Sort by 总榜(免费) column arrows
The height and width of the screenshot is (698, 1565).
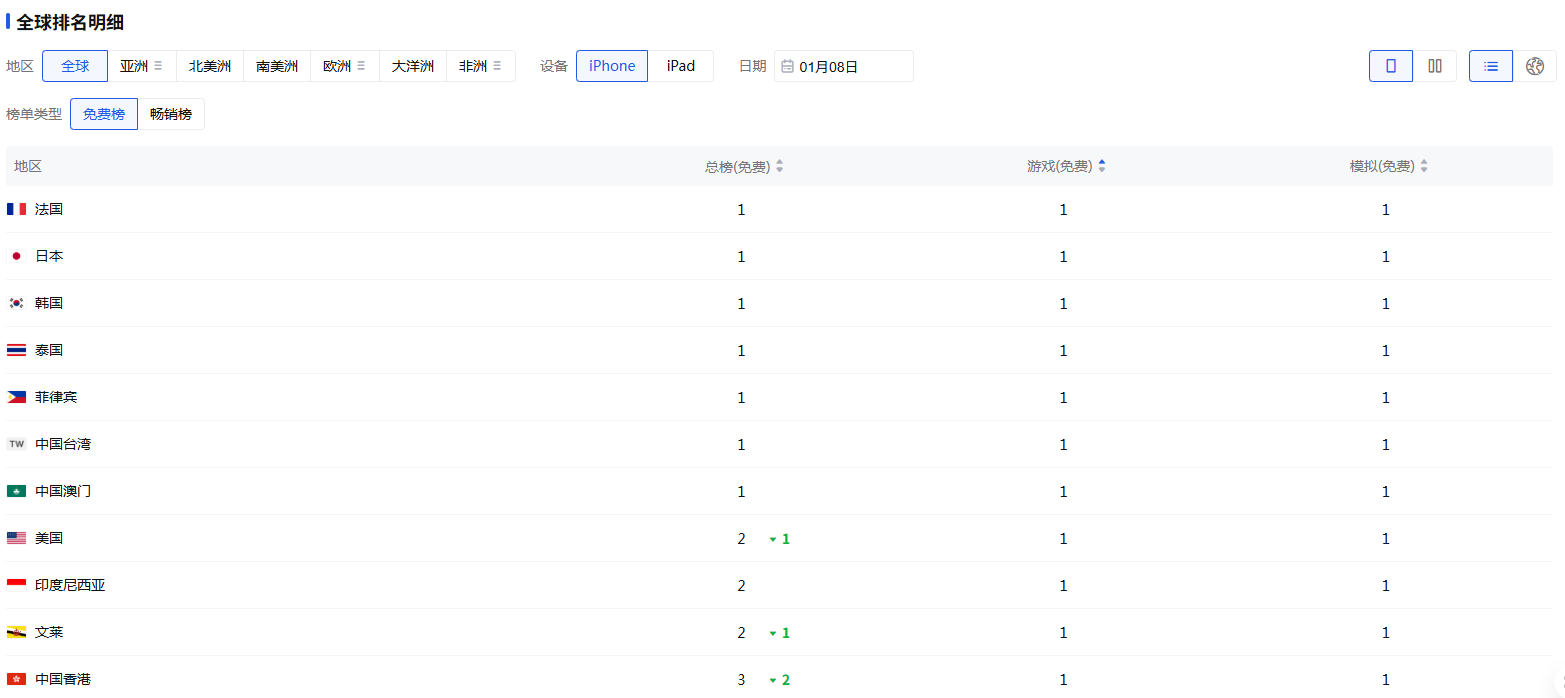click(x=780, y=167)
